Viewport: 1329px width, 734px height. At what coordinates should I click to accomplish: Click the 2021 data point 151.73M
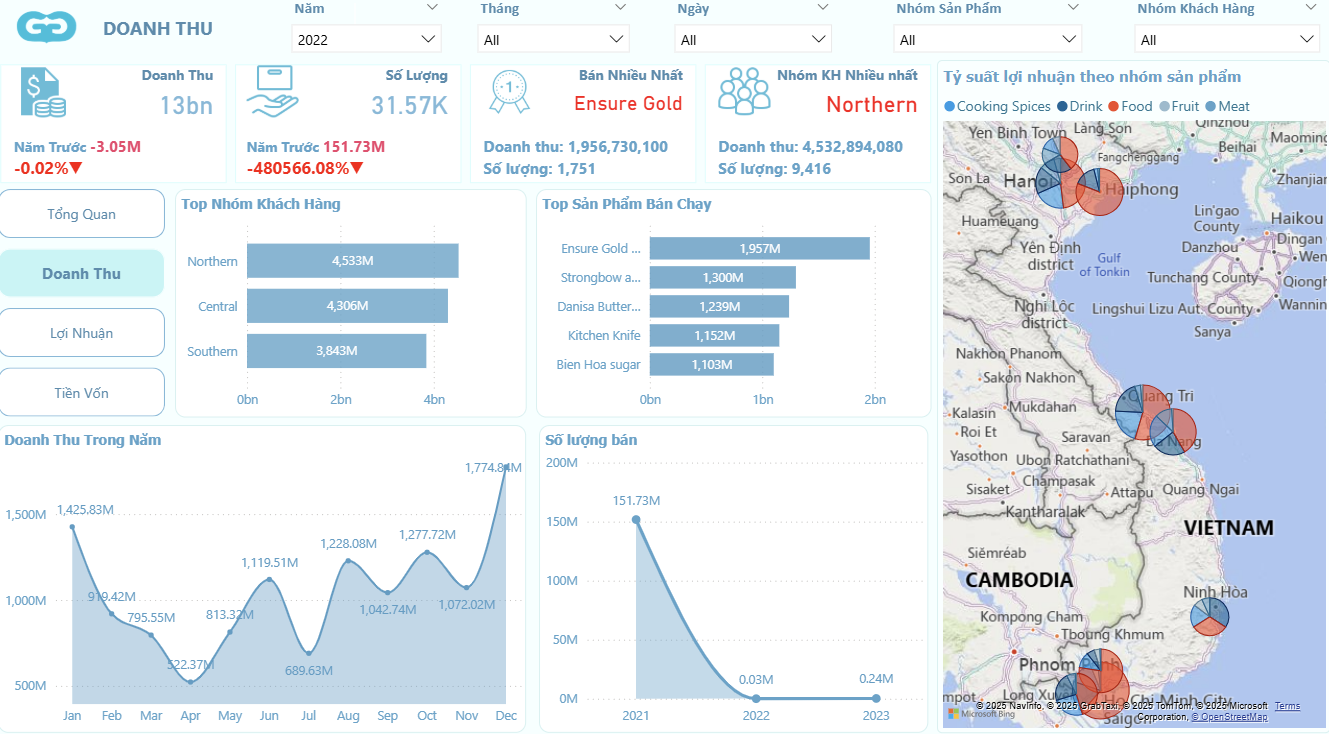coord(636,519)
